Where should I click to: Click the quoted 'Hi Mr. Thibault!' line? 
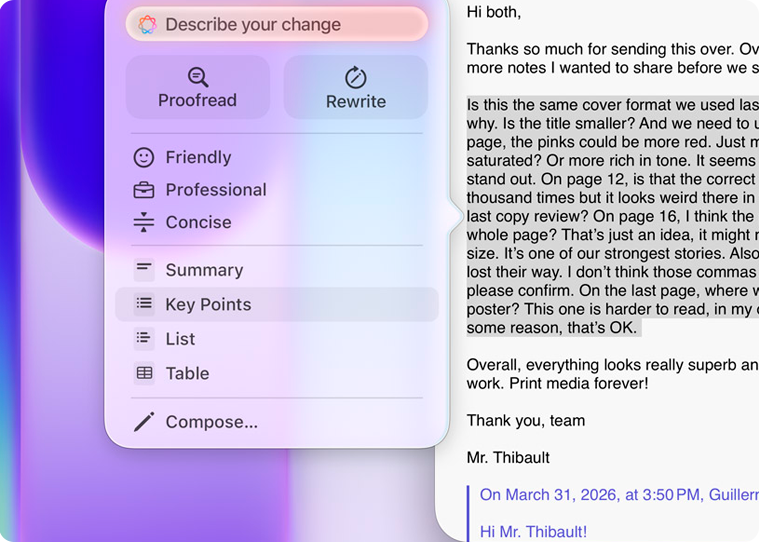[x=533, y=532]
